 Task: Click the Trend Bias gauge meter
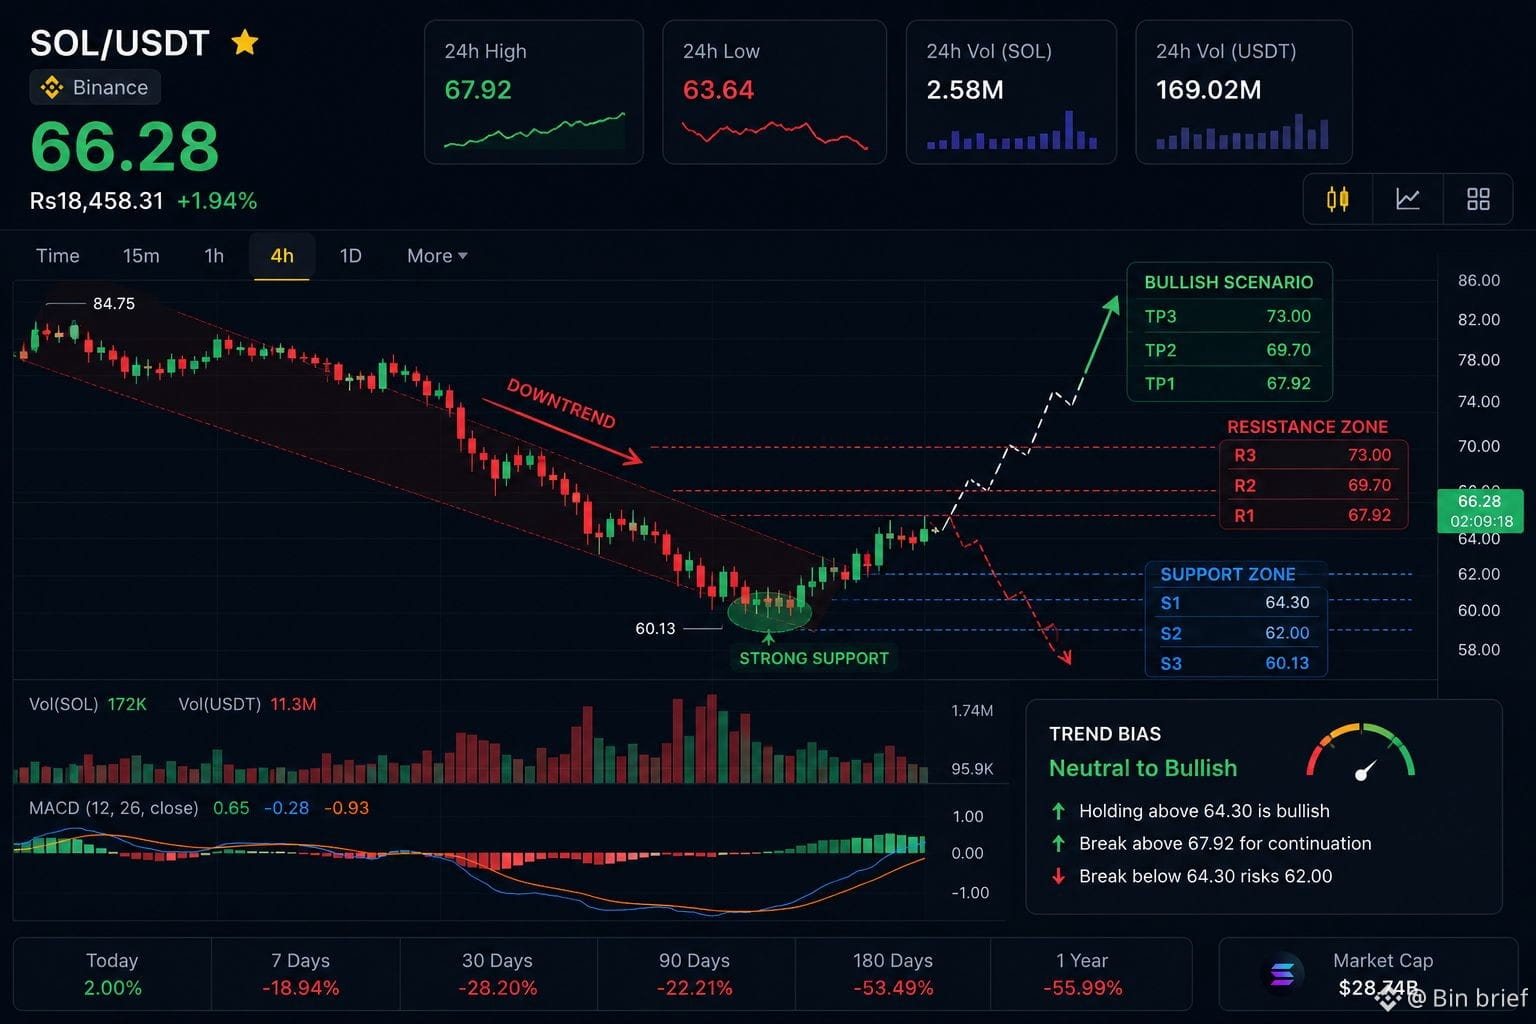click(1361, 752)
